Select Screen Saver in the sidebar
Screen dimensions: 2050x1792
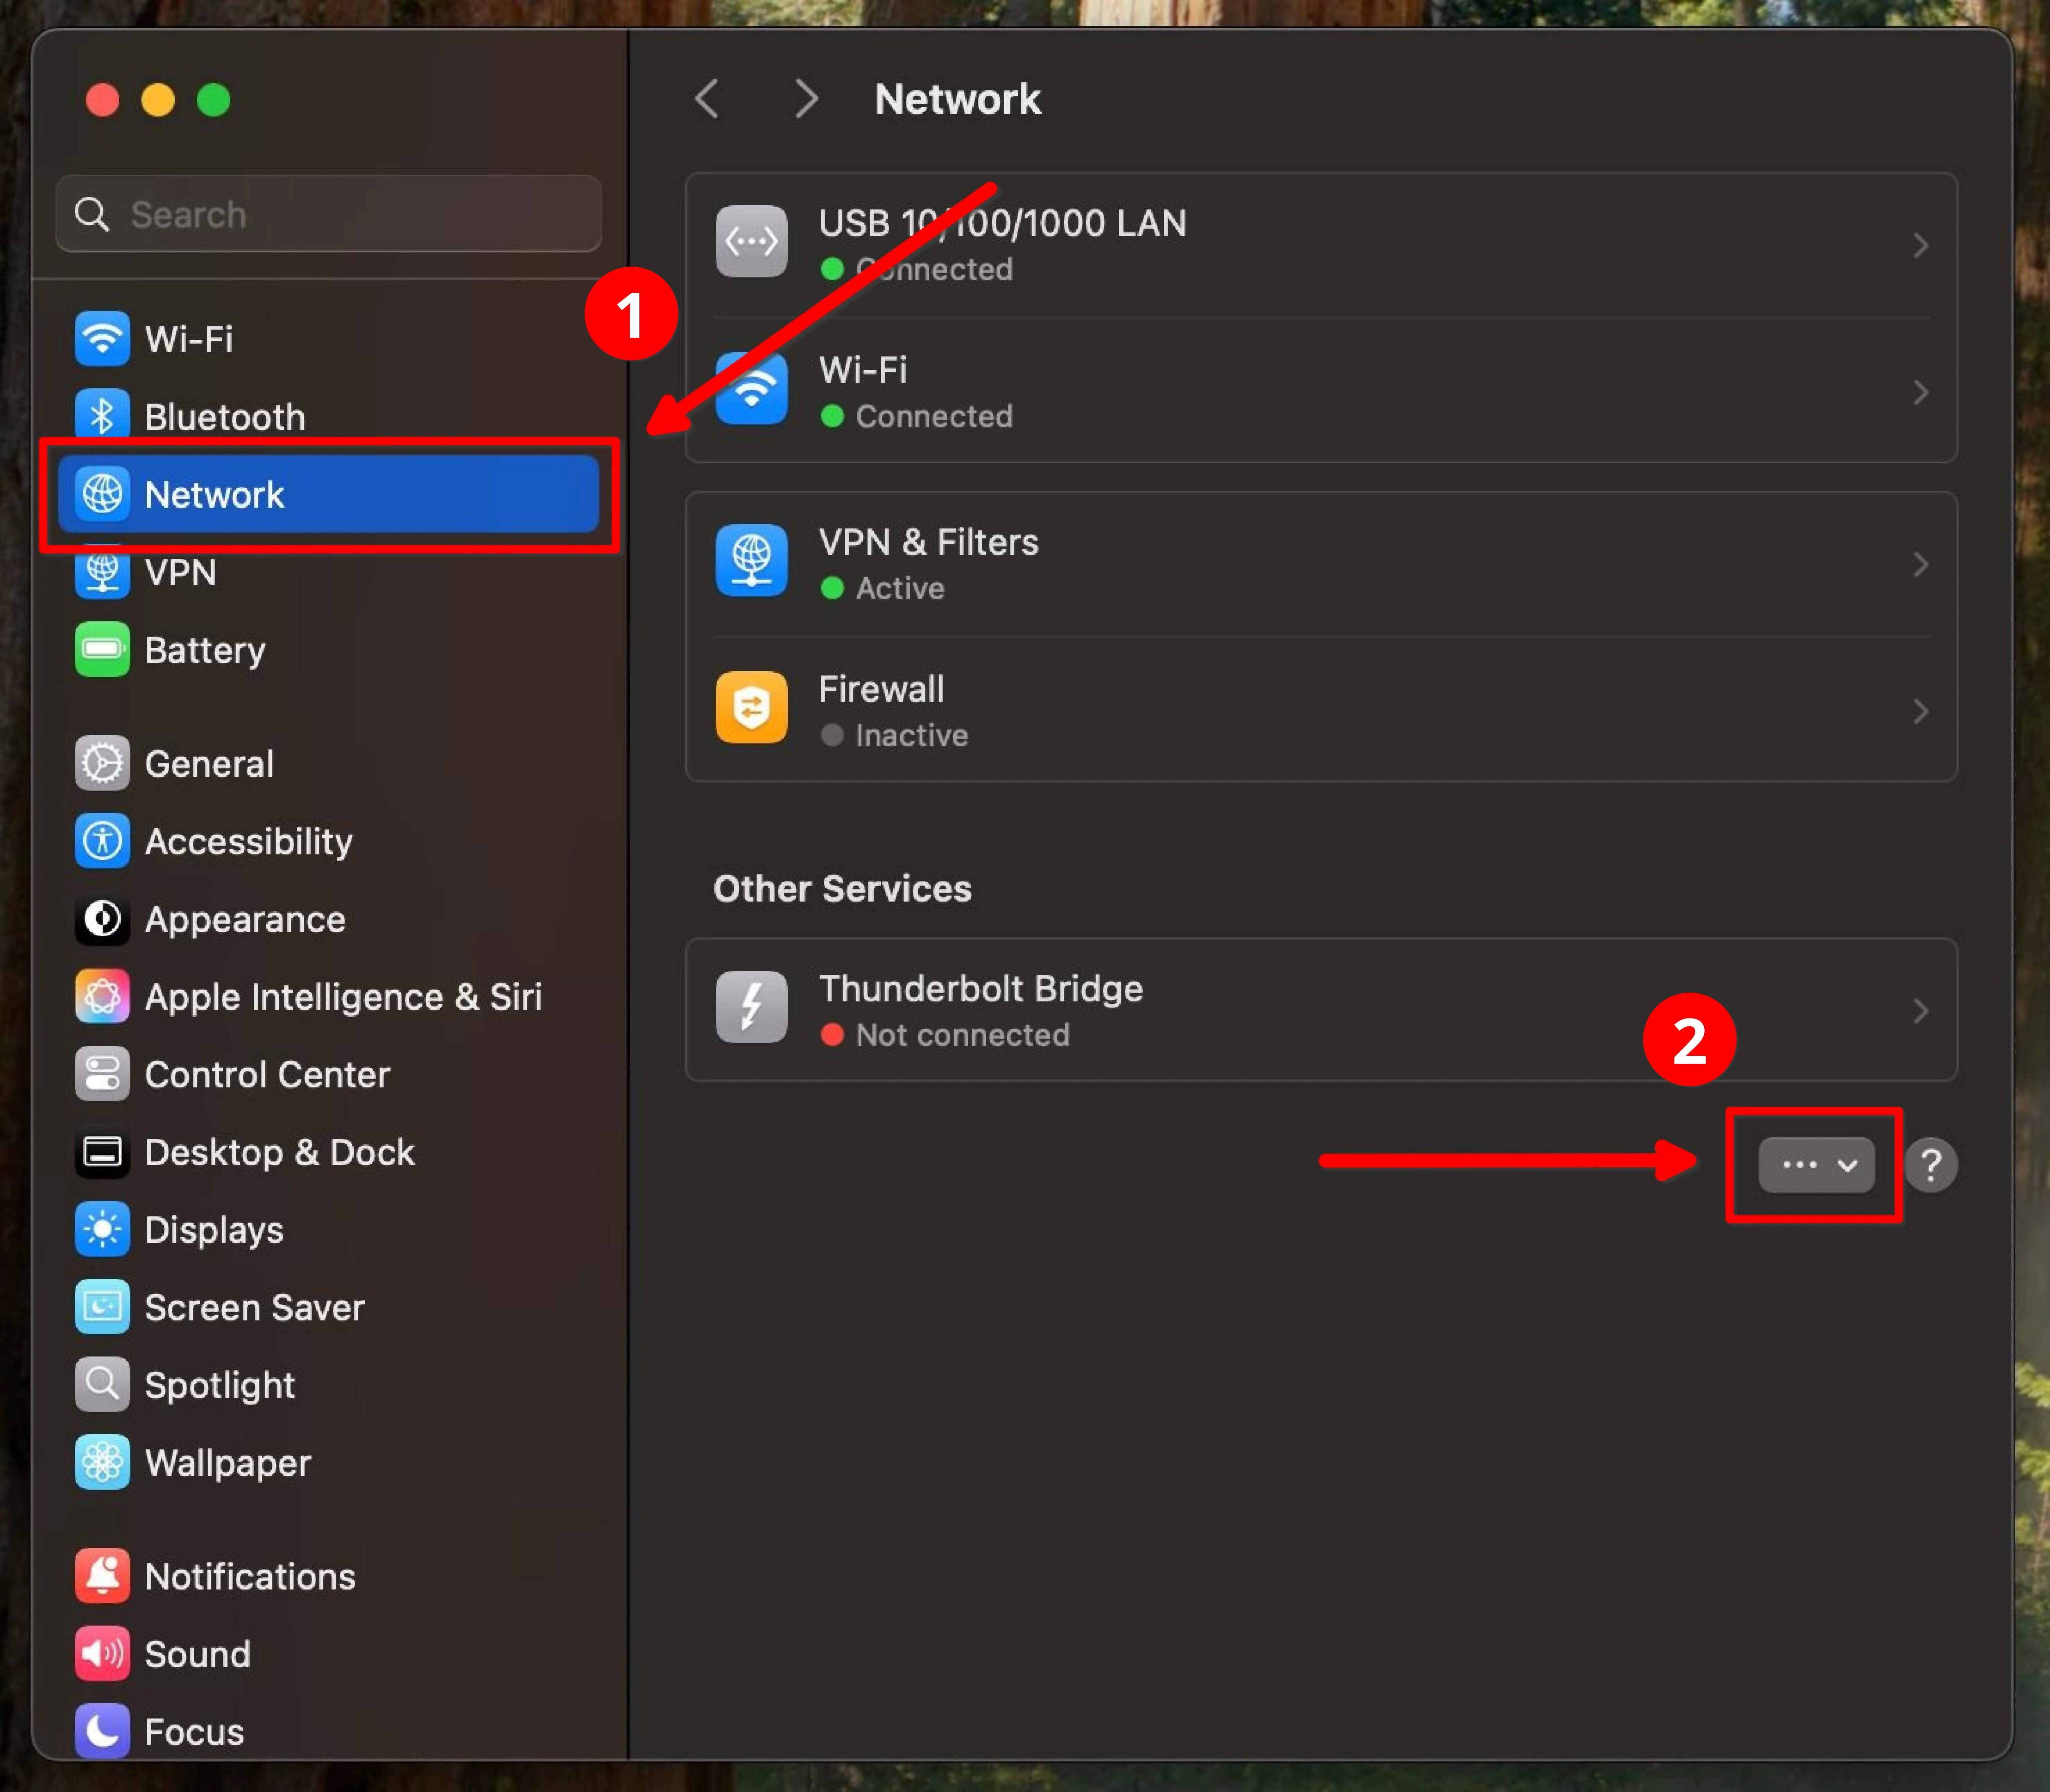point(255,1307)
